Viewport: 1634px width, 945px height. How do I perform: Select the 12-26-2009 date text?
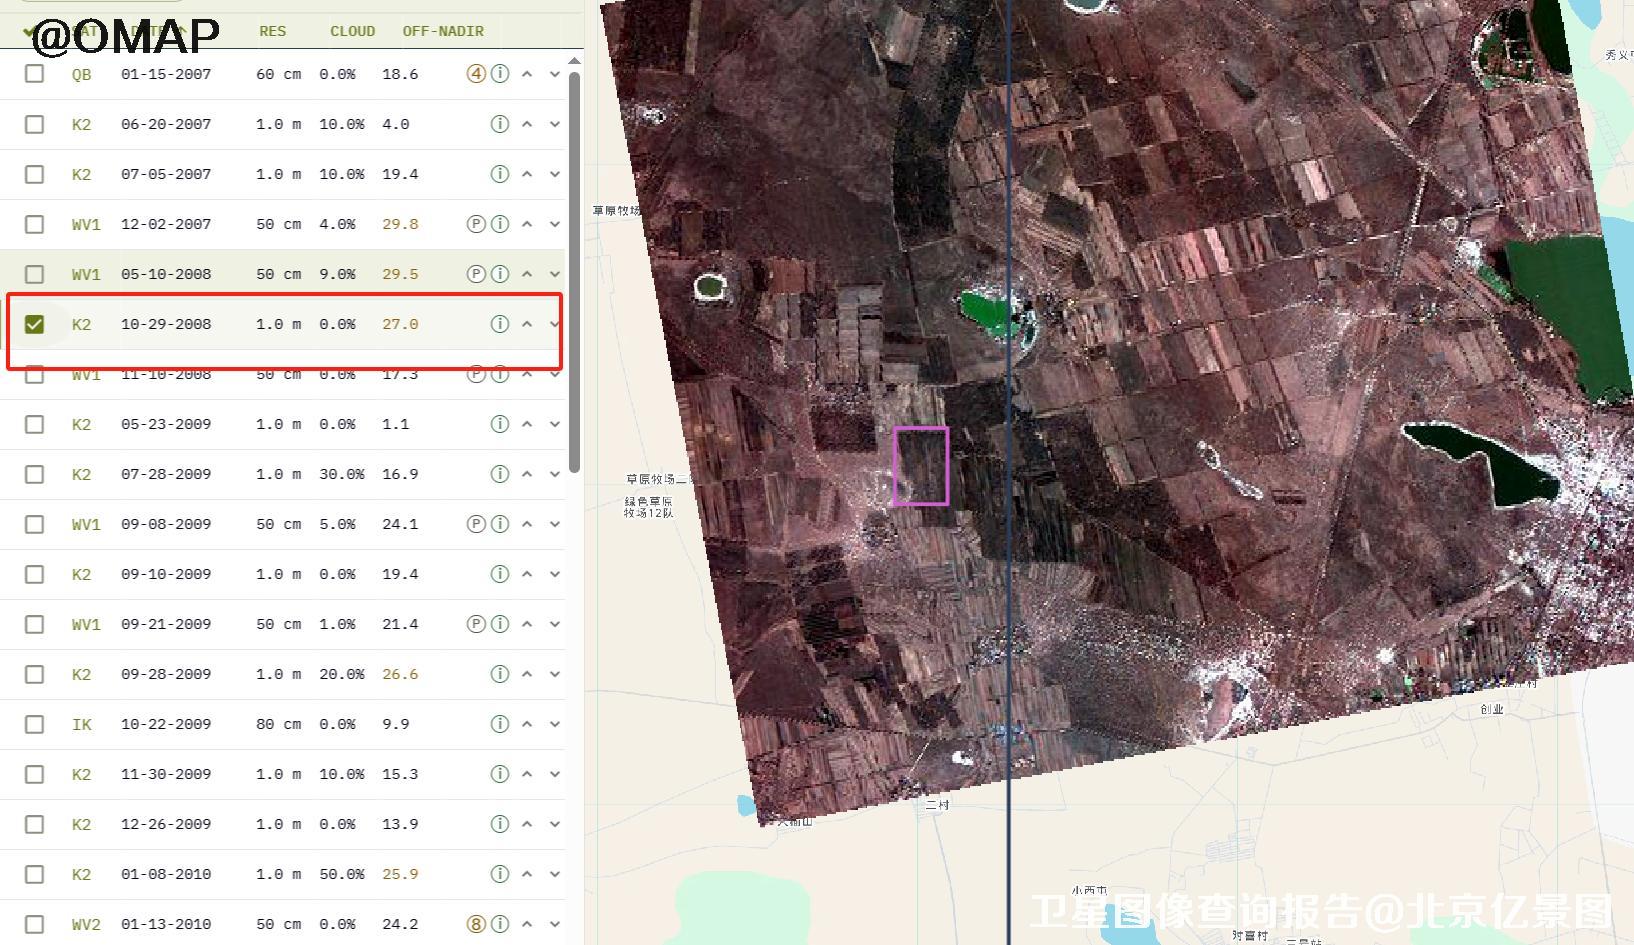coord(166,824)
